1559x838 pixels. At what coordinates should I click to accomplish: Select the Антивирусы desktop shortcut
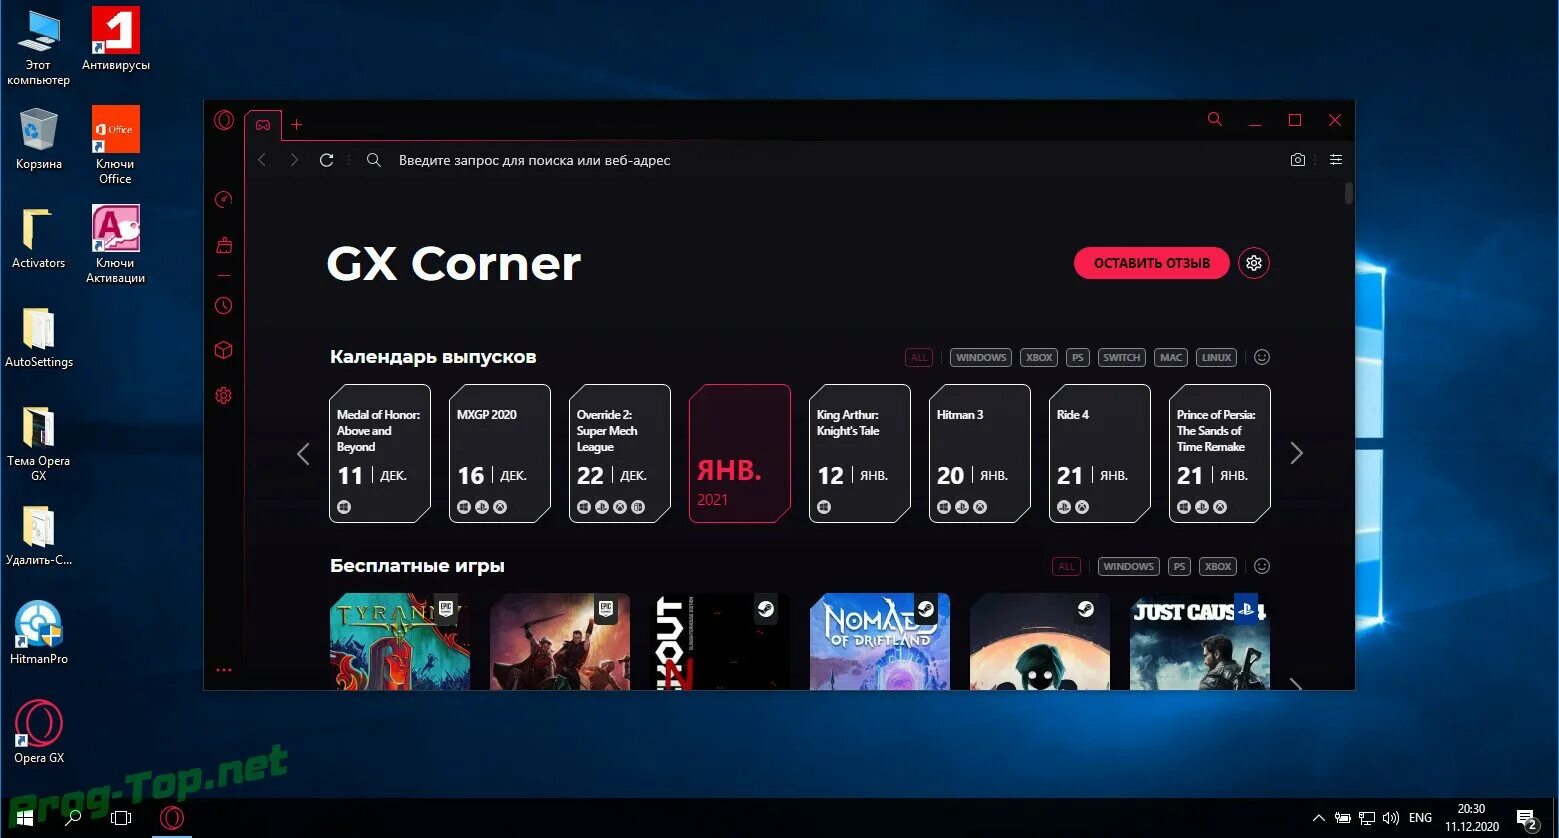click(x=116, y=40)
